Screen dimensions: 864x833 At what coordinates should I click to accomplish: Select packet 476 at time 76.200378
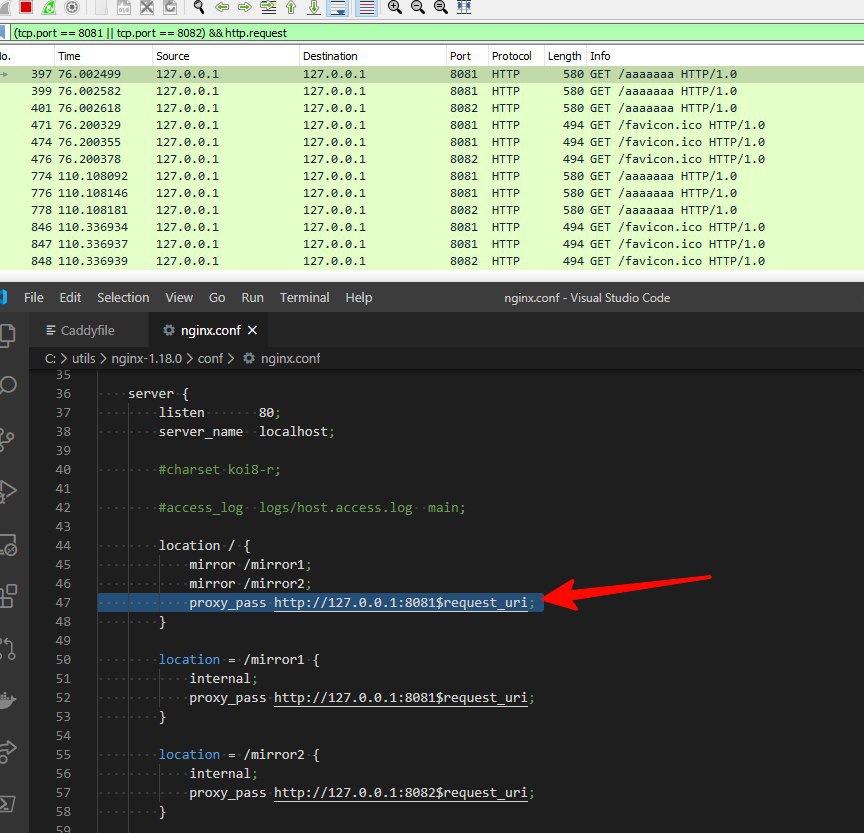tap(432, 159)
